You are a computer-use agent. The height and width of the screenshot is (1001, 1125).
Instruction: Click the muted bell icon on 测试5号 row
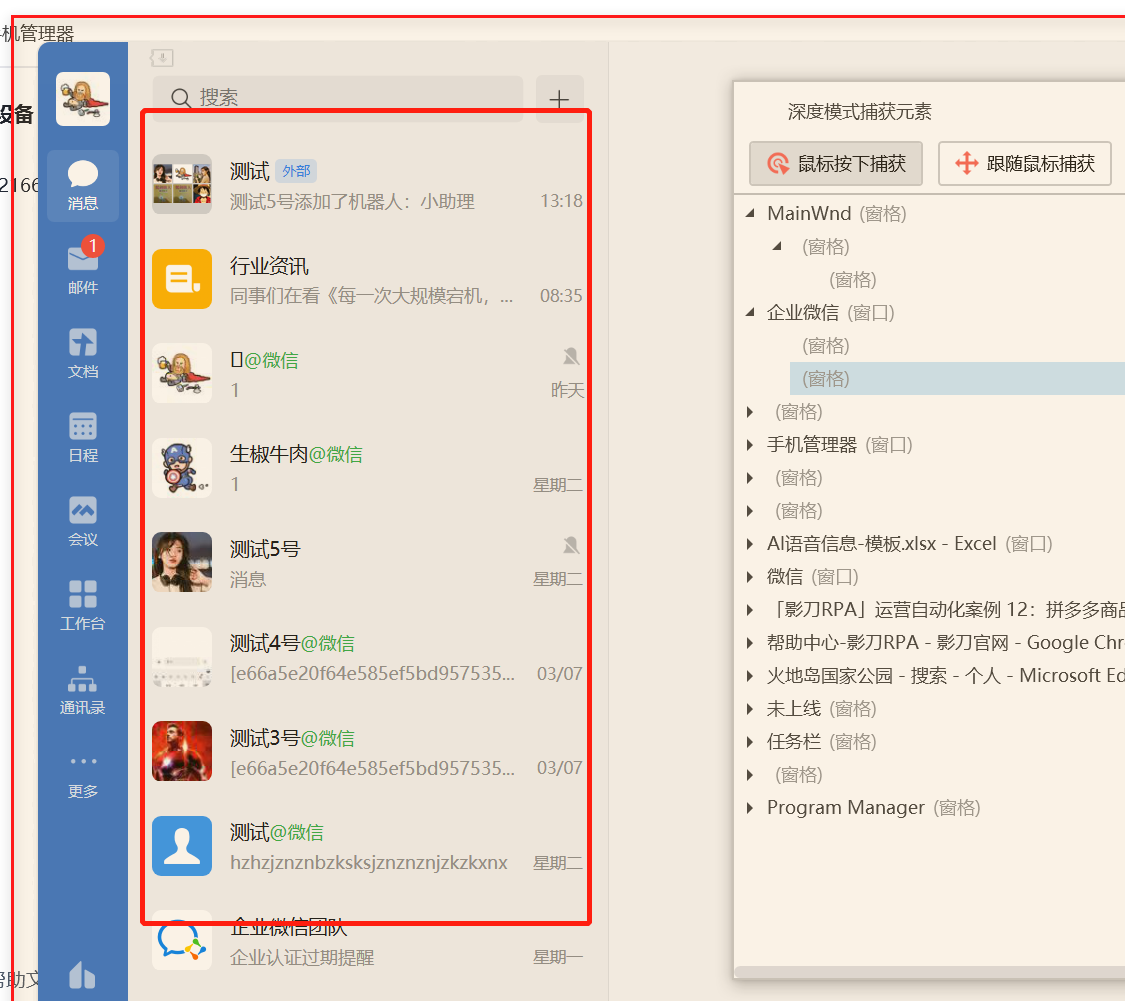click(x=571, y=546)
